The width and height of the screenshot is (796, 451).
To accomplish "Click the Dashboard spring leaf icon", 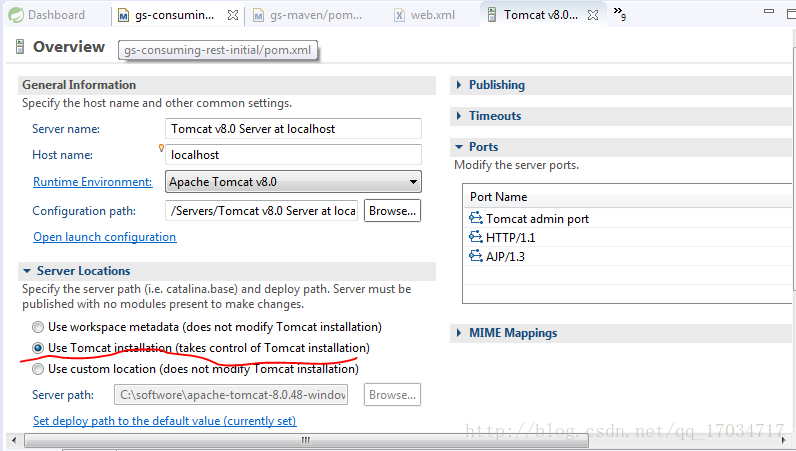I will (16, 15).
